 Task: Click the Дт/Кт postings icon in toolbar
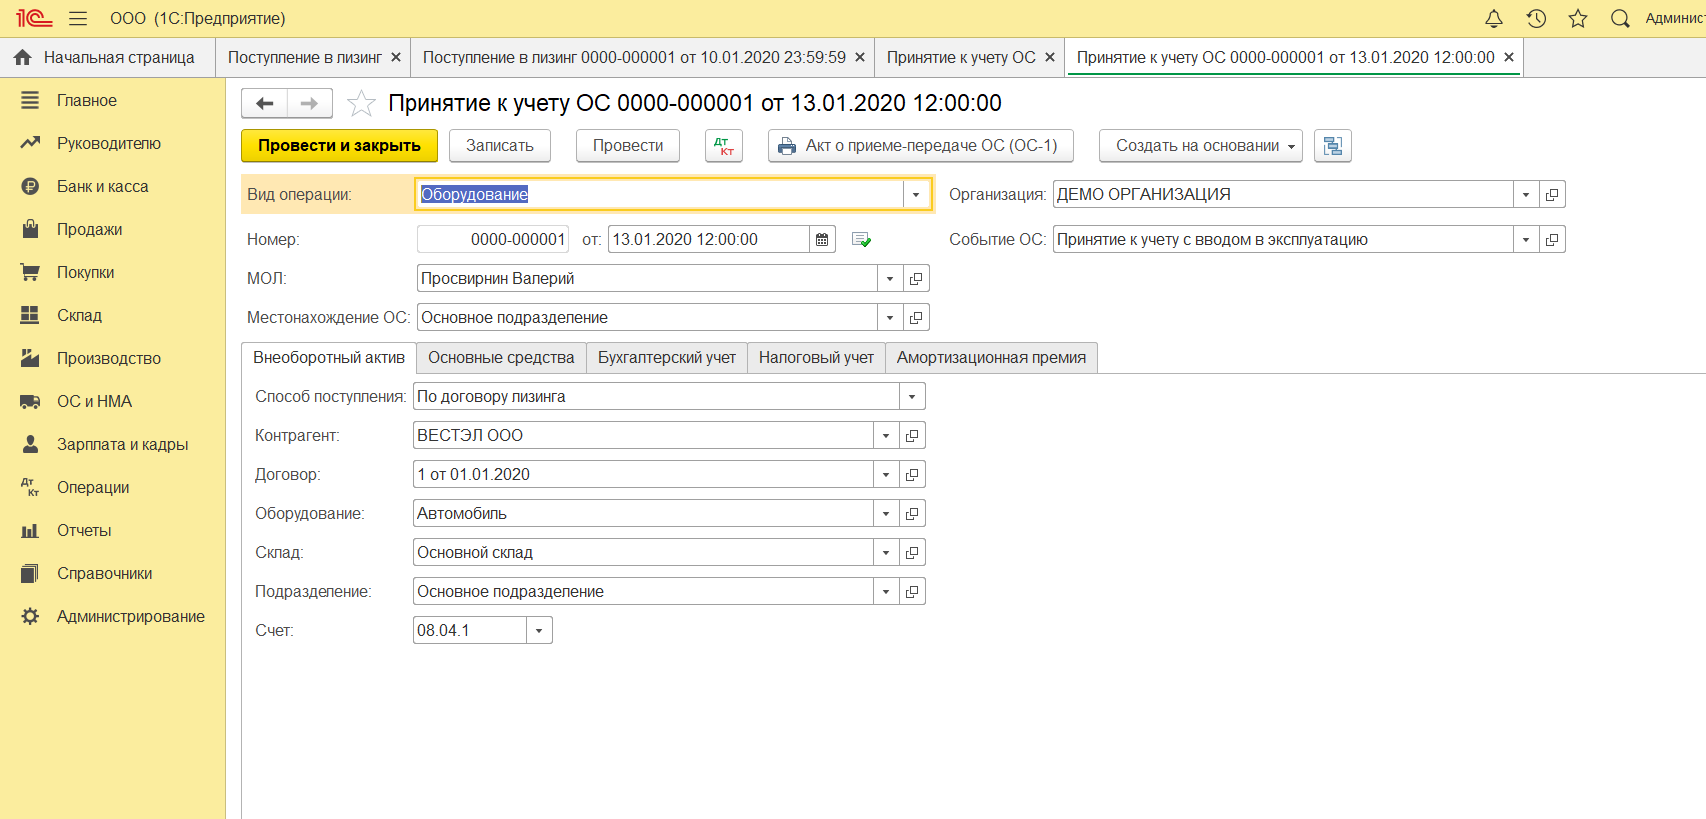723,146
